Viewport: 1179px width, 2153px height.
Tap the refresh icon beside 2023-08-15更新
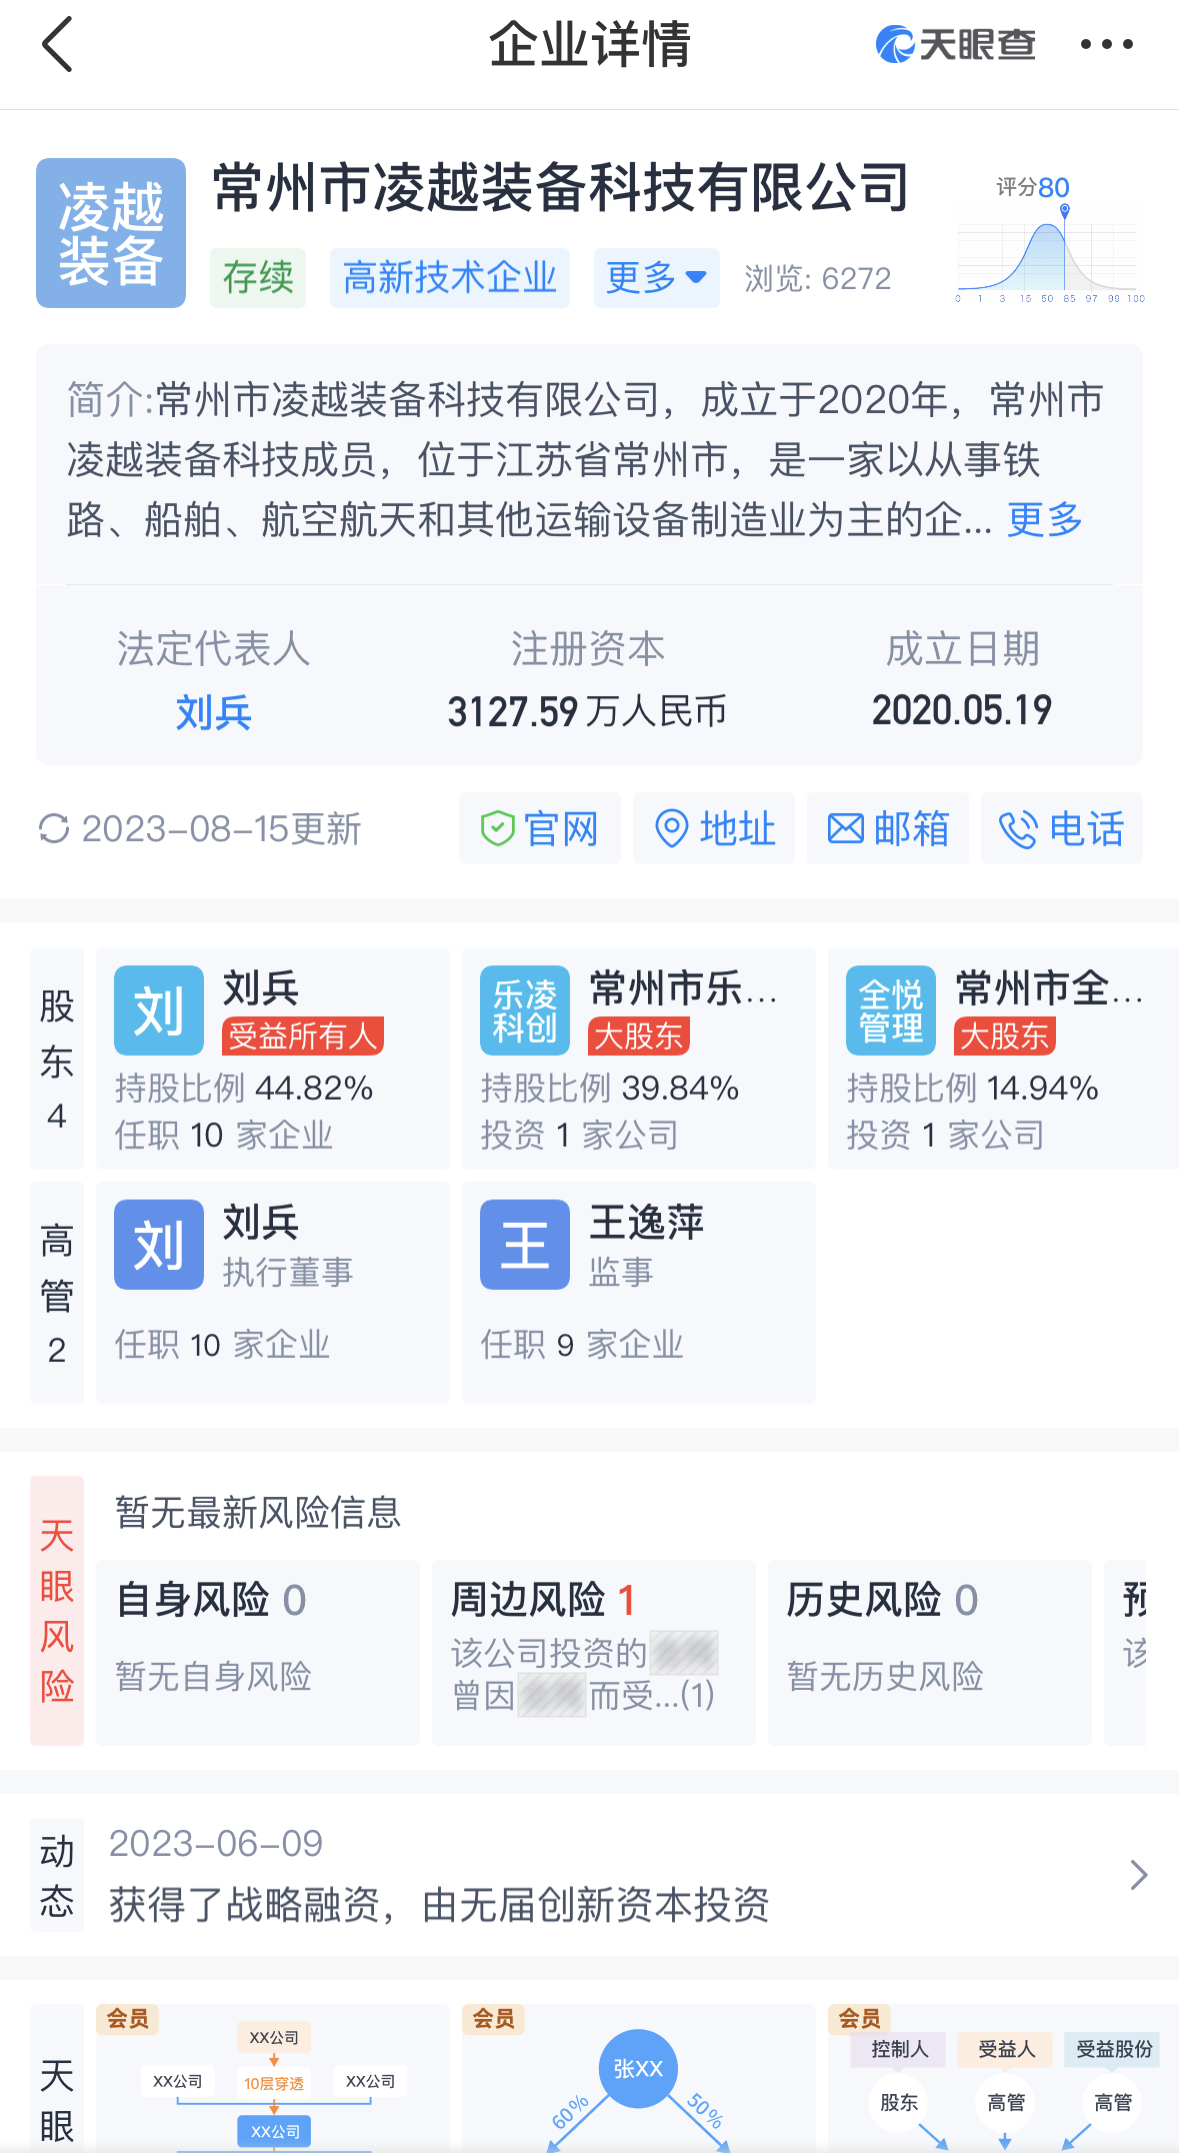(53, 829)
